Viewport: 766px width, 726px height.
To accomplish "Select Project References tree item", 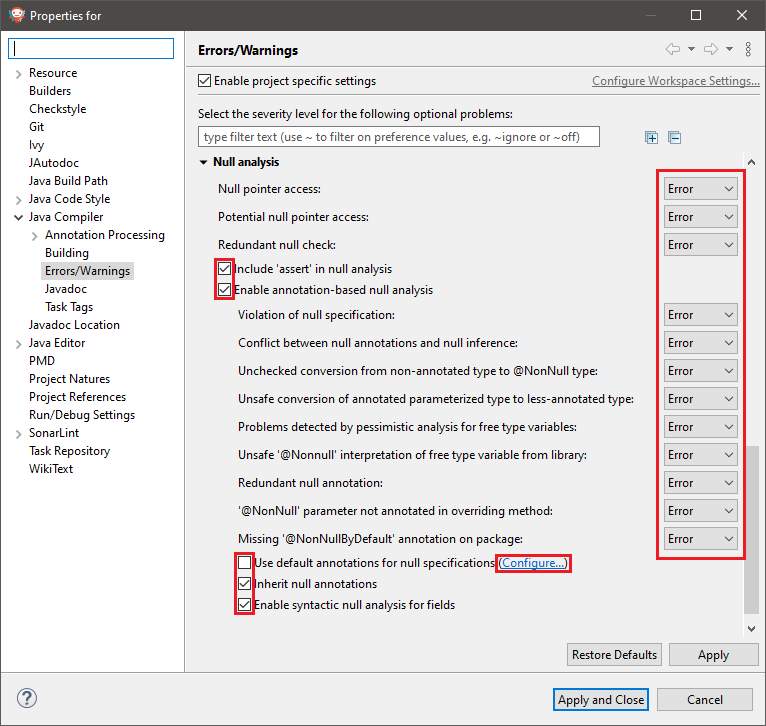I will tap(78, 397).
